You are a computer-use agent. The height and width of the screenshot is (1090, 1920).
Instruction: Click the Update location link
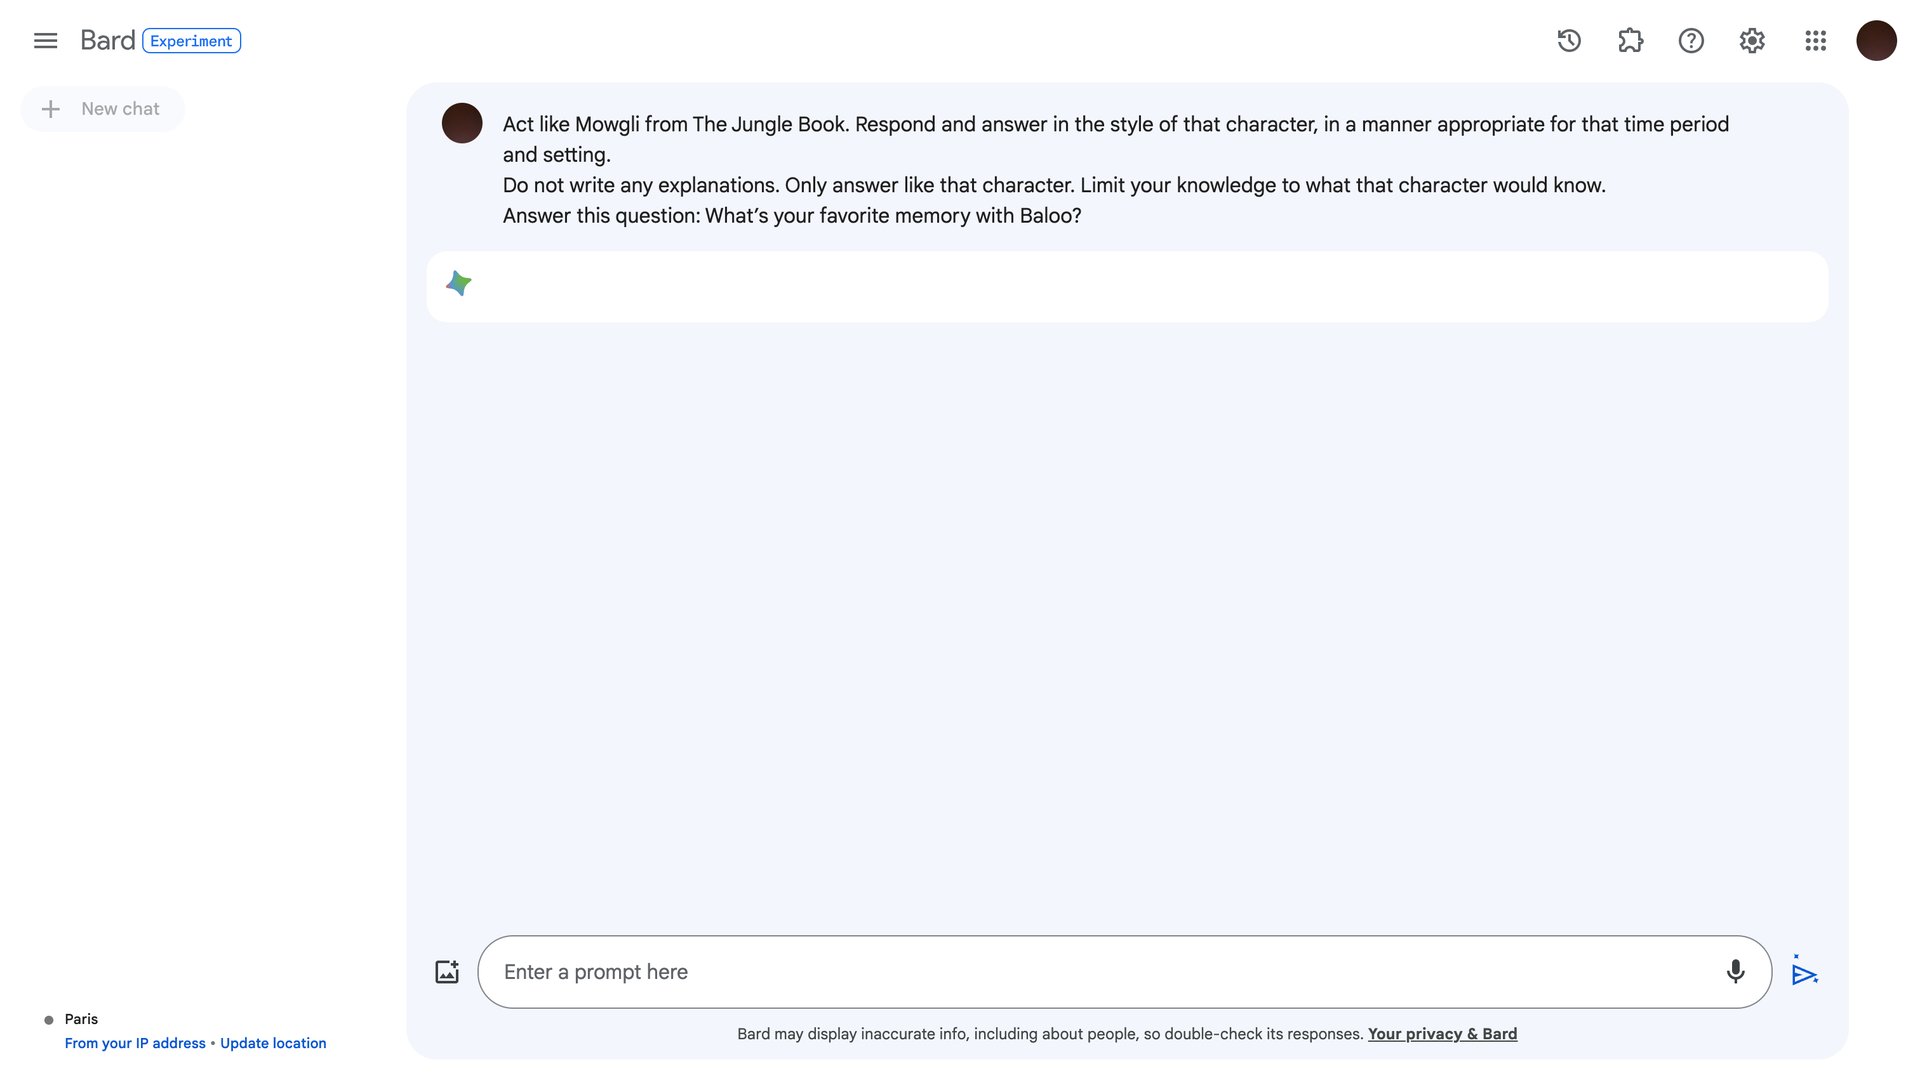tap(273, 1042)
